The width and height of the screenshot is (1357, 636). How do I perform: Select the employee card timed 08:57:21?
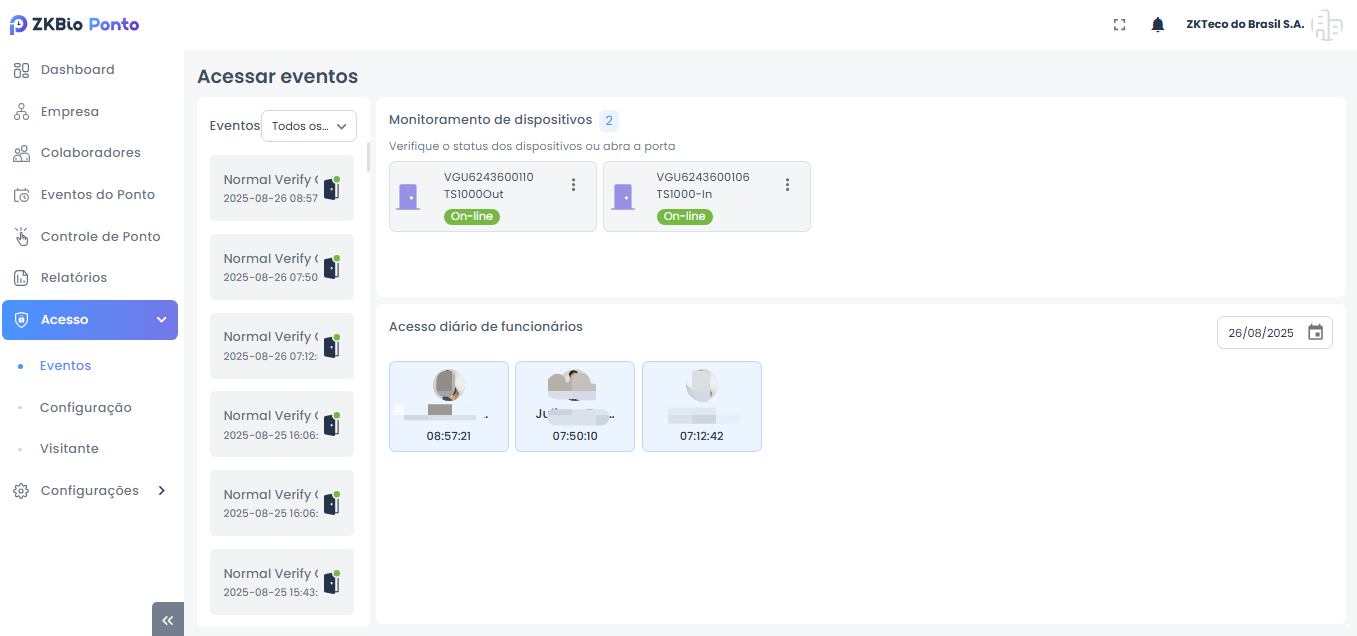(x=448, y=406)
